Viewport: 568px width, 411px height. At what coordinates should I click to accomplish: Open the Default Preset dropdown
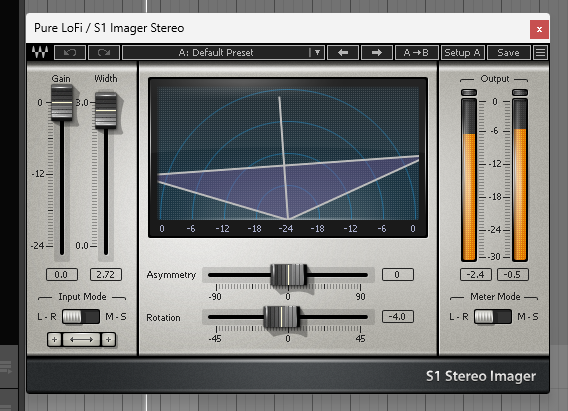[x=224, y=53]
